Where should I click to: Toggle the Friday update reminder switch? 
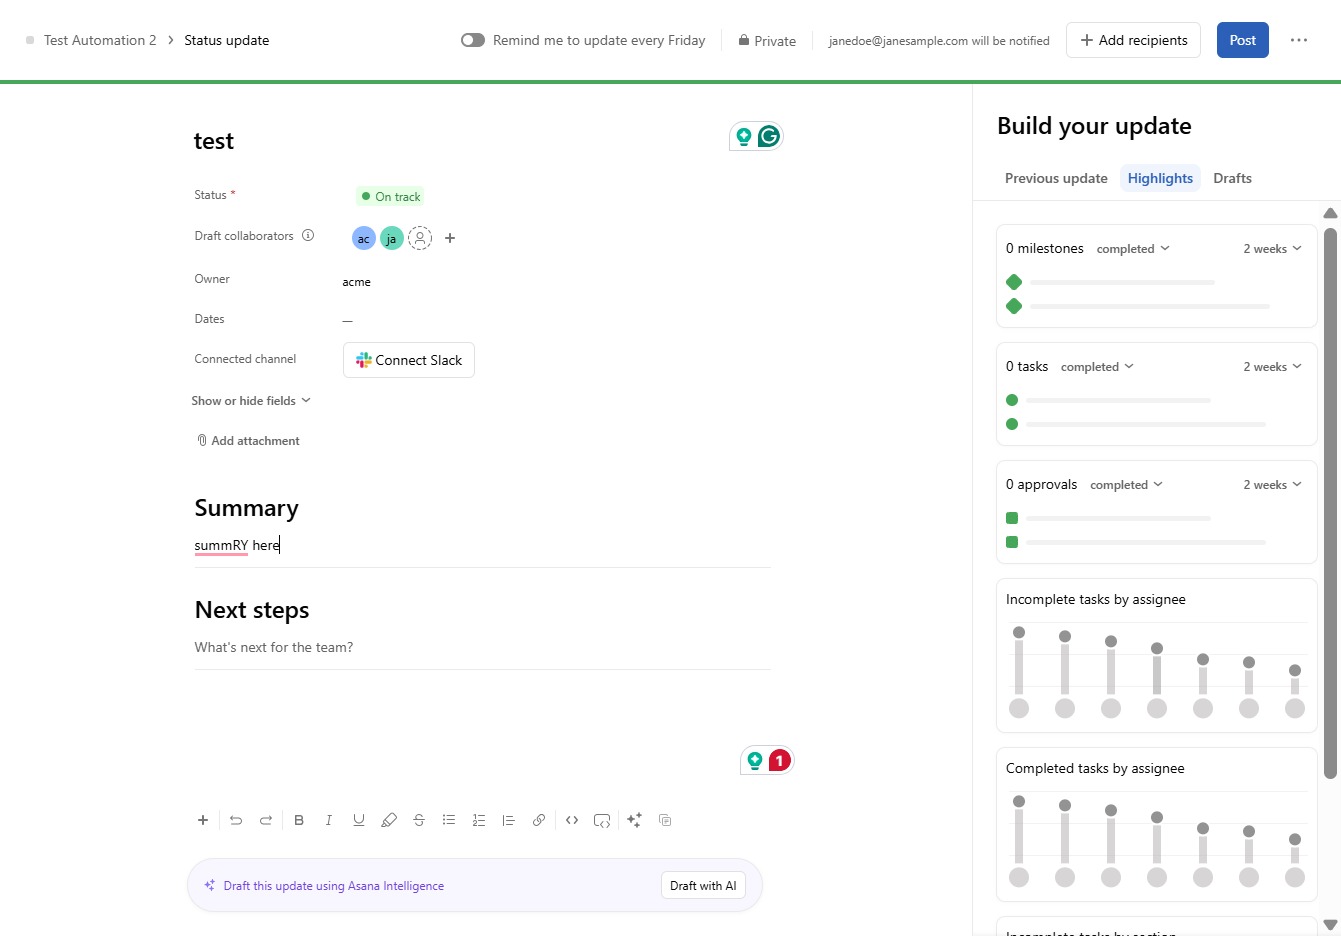point(473,40)
